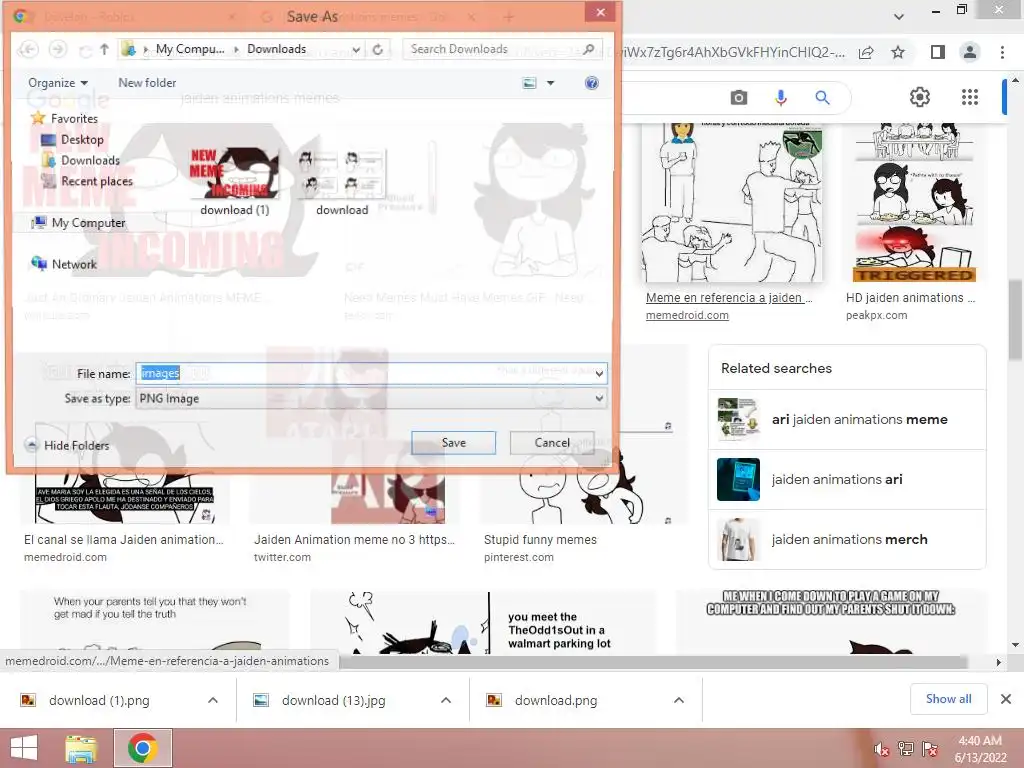Refresh the Downloads folder view
The height and width of the screenshot is (768, 1024).
377,49
